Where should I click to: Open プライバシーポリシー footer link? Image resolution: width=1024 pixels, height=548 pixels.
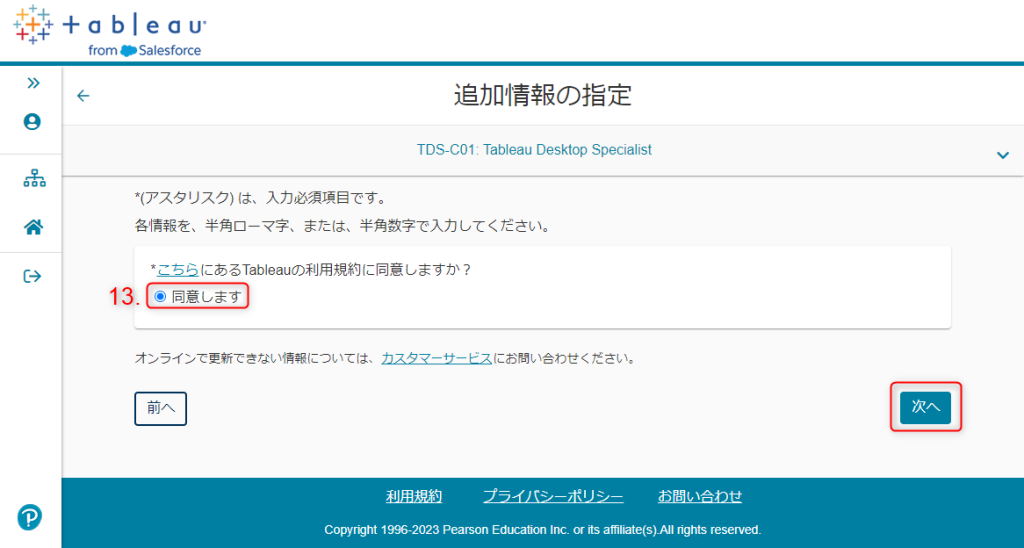pos(553,496)
